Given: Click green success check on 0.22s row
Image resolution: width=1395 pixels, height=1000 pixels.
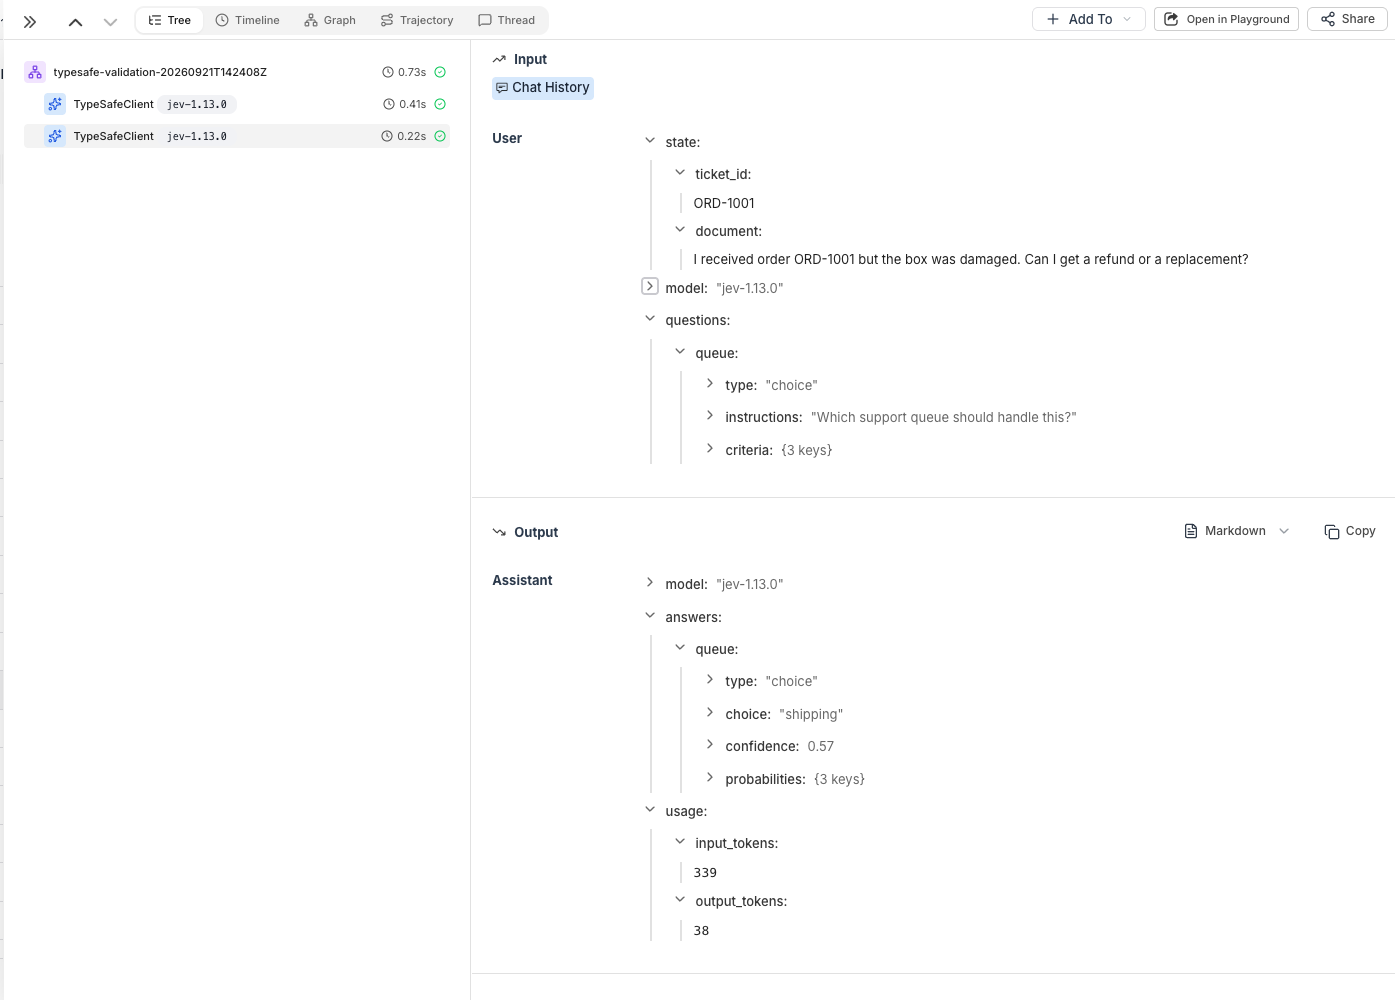Looking at the screenshot, I should (440, 136).
